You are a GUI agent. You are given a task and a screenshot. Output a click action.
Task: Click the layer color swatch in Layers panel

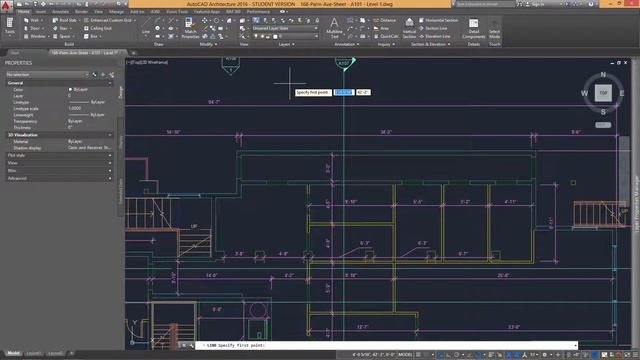275,36
